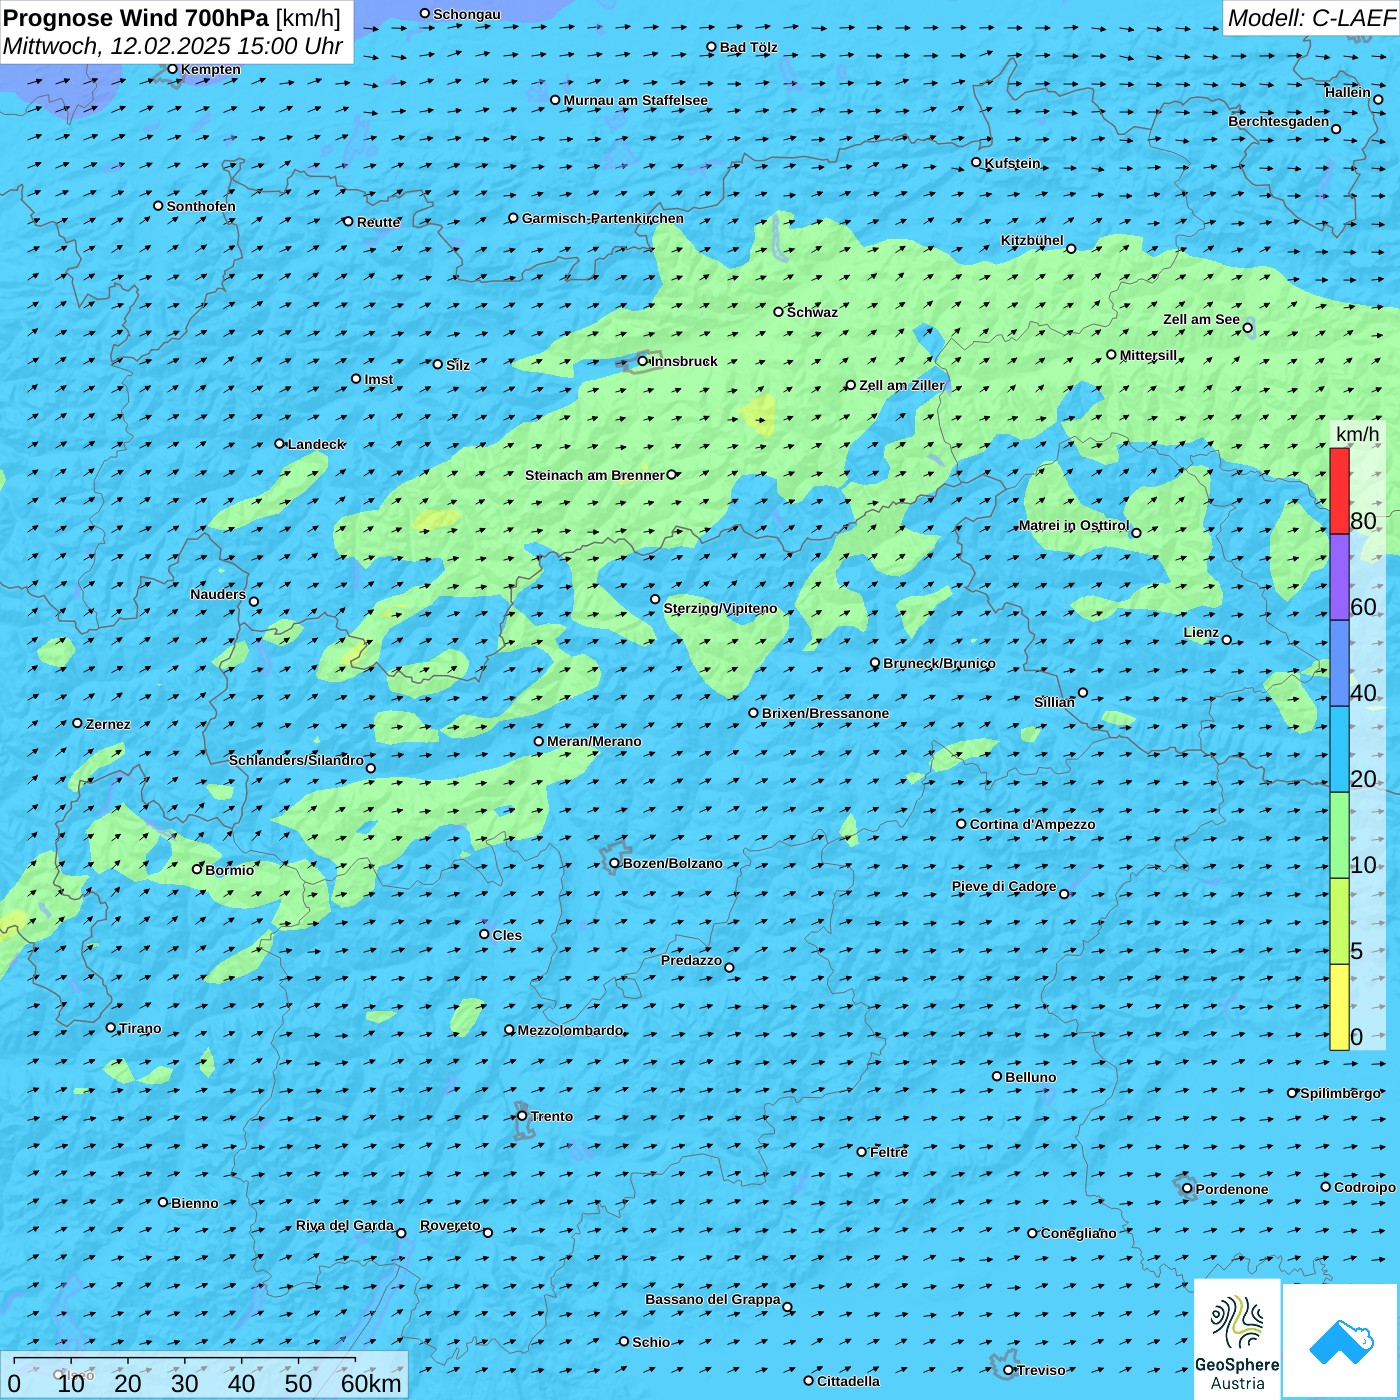Click the Lienz city marker

point(1227,640)
